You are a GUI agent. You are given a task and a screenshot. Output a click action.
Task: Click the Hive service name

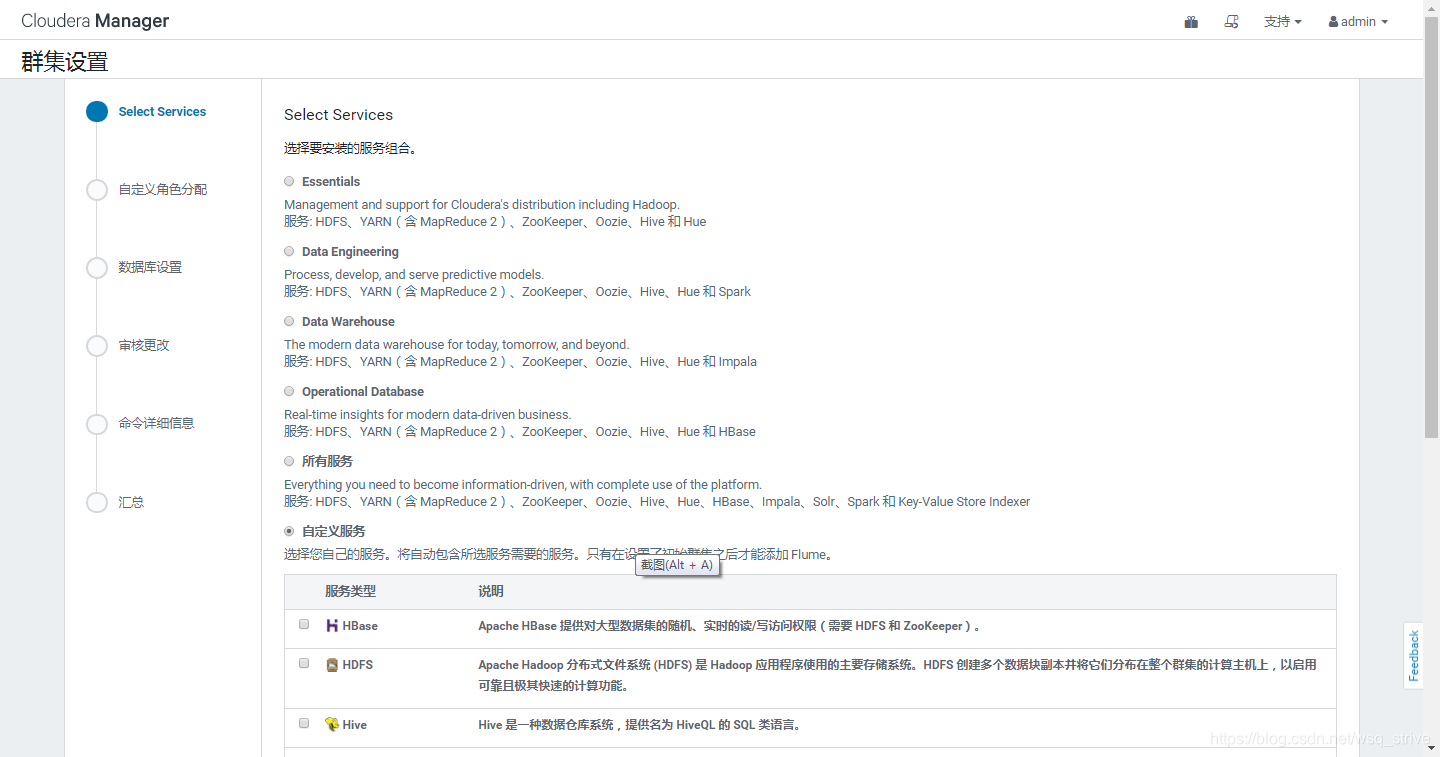click(355, 725)
